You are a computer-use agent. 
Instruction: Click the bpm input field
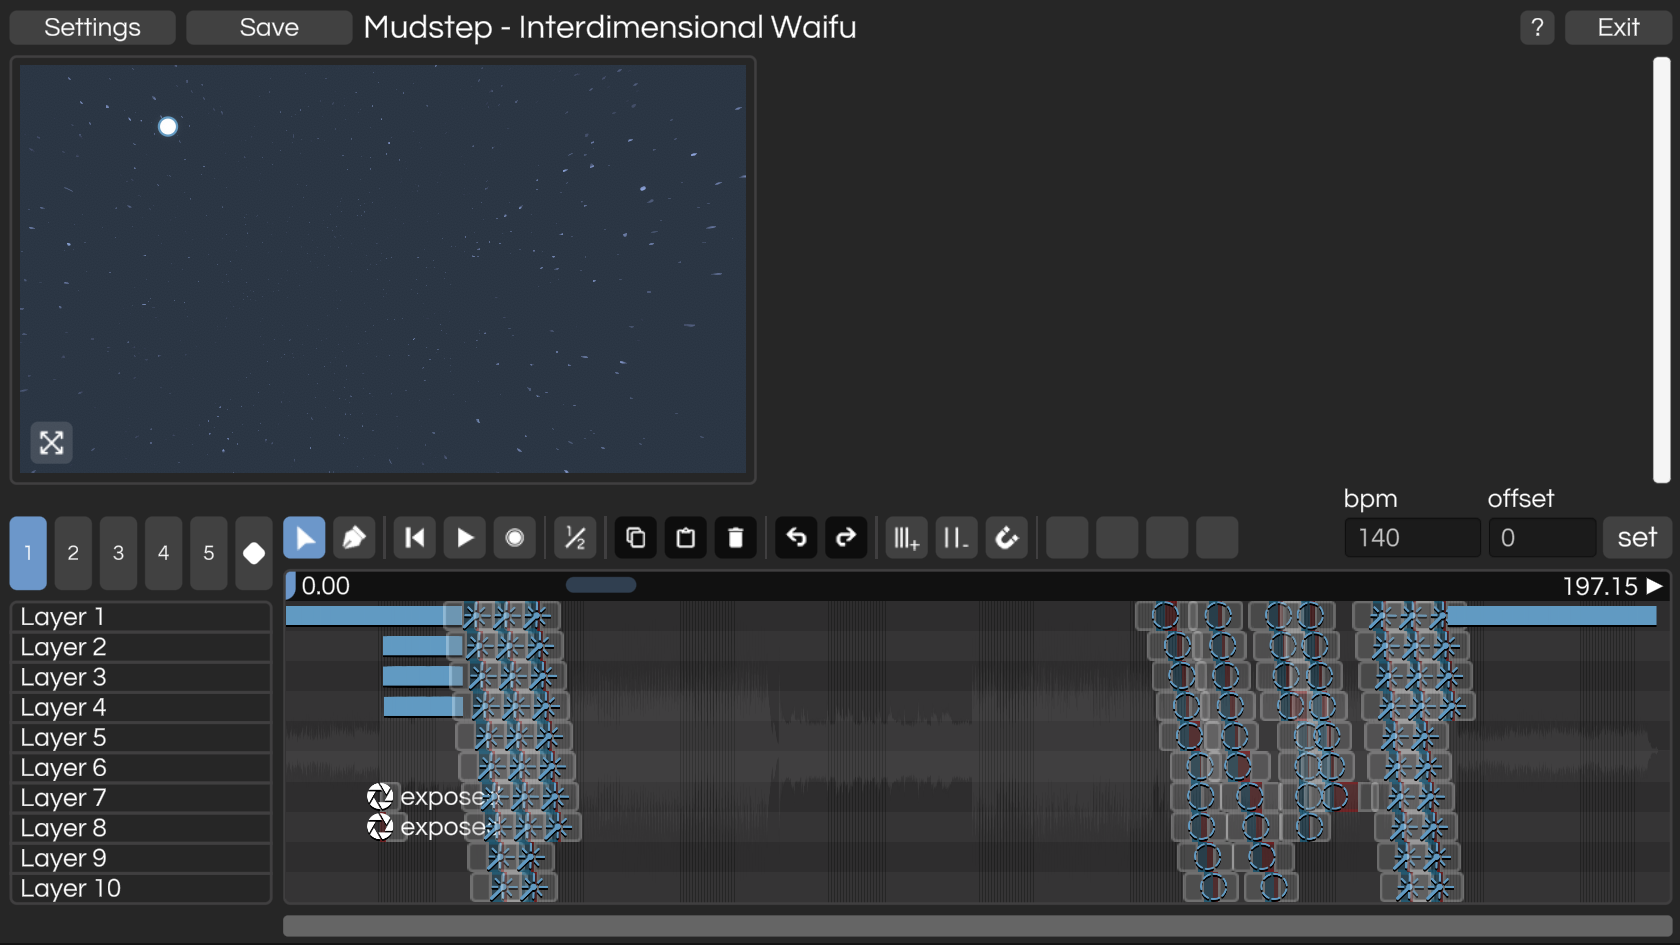[x=1411, y=538]
